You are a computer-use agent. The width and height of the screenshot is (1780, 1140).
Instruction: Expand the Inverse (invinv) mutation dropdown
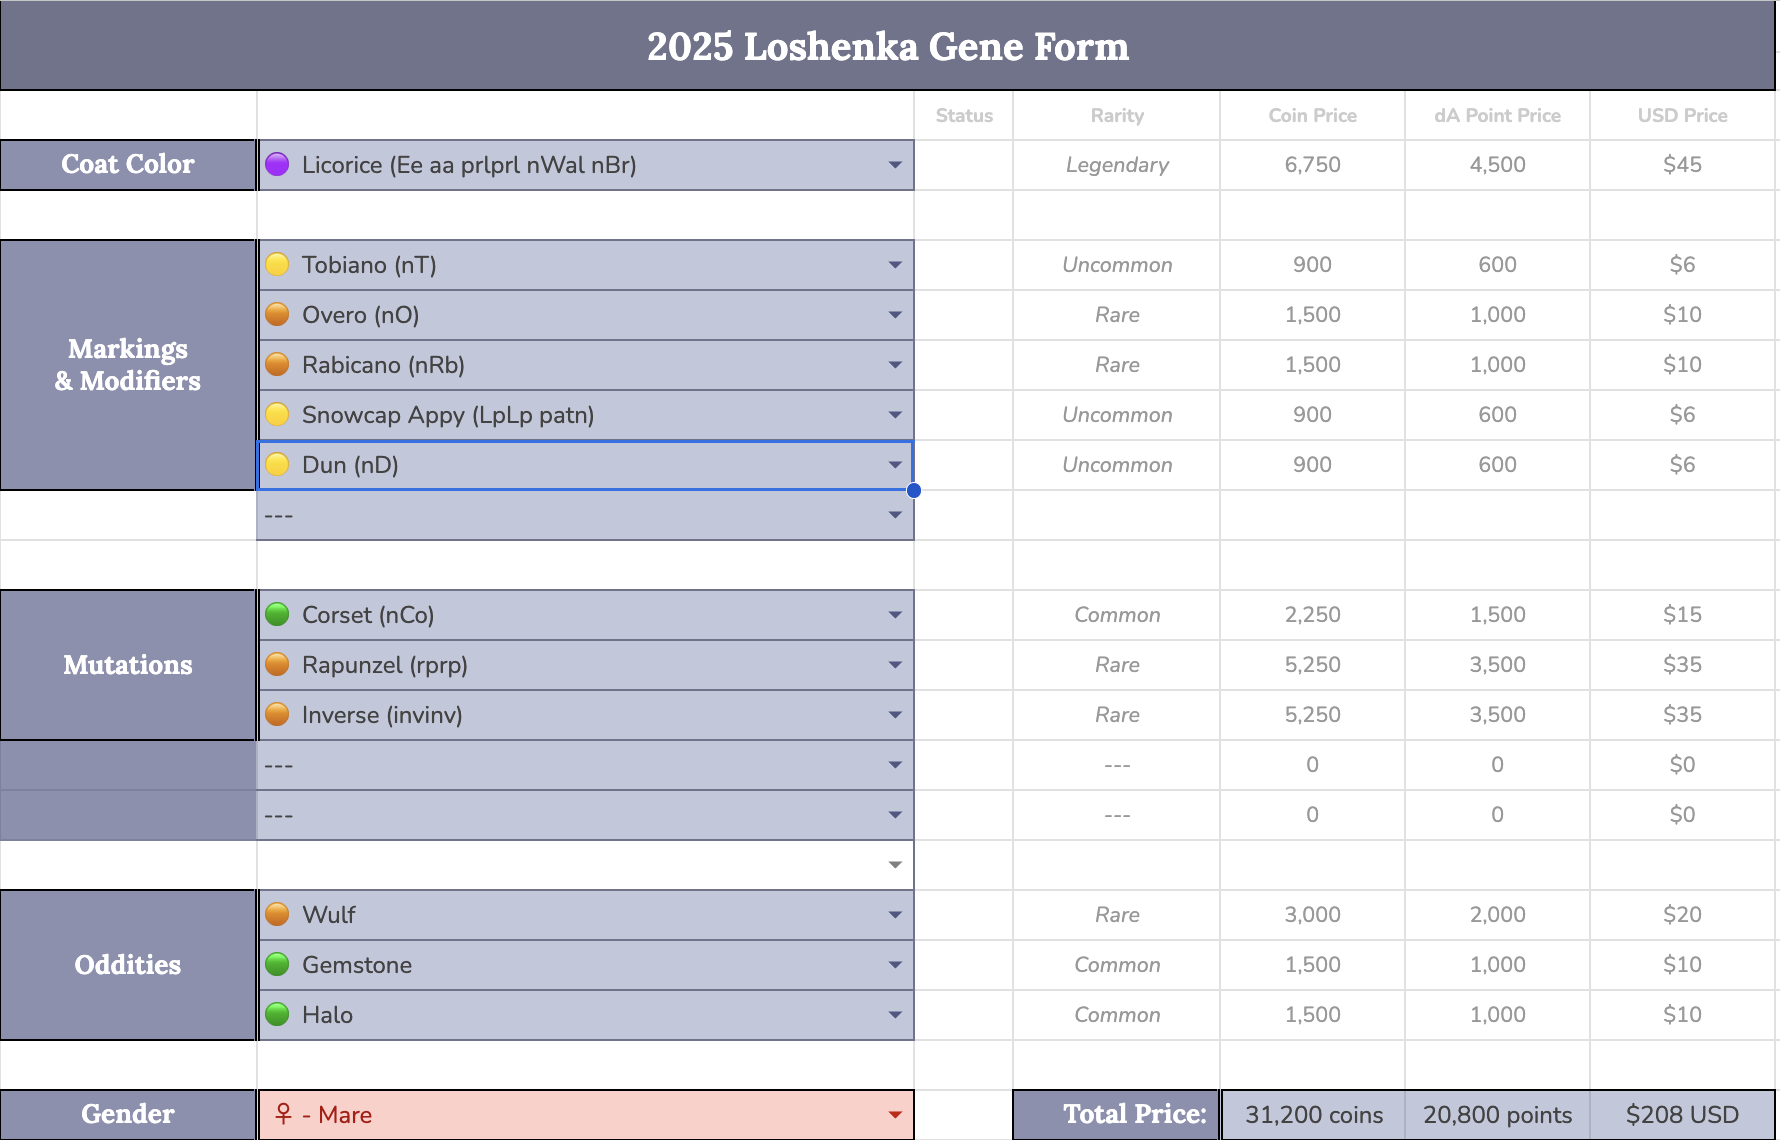coord(895,715)
